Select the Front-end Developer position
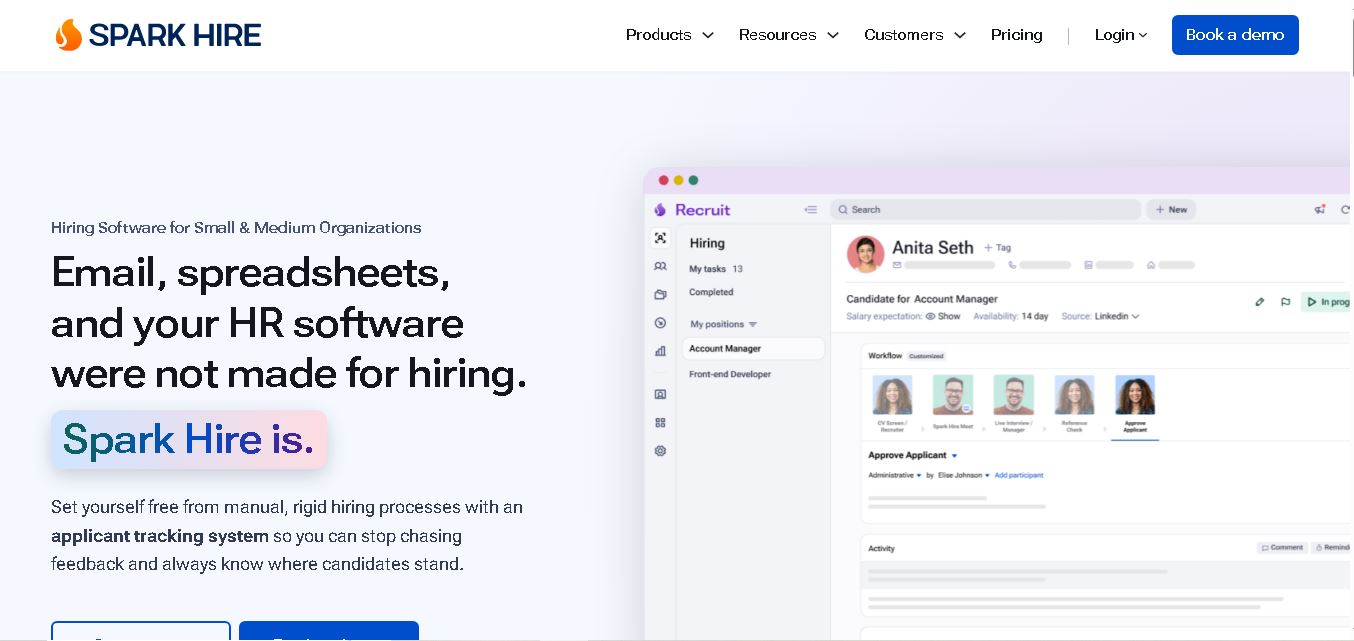This screenshot has height=641, width=1354. click(730, 374)
